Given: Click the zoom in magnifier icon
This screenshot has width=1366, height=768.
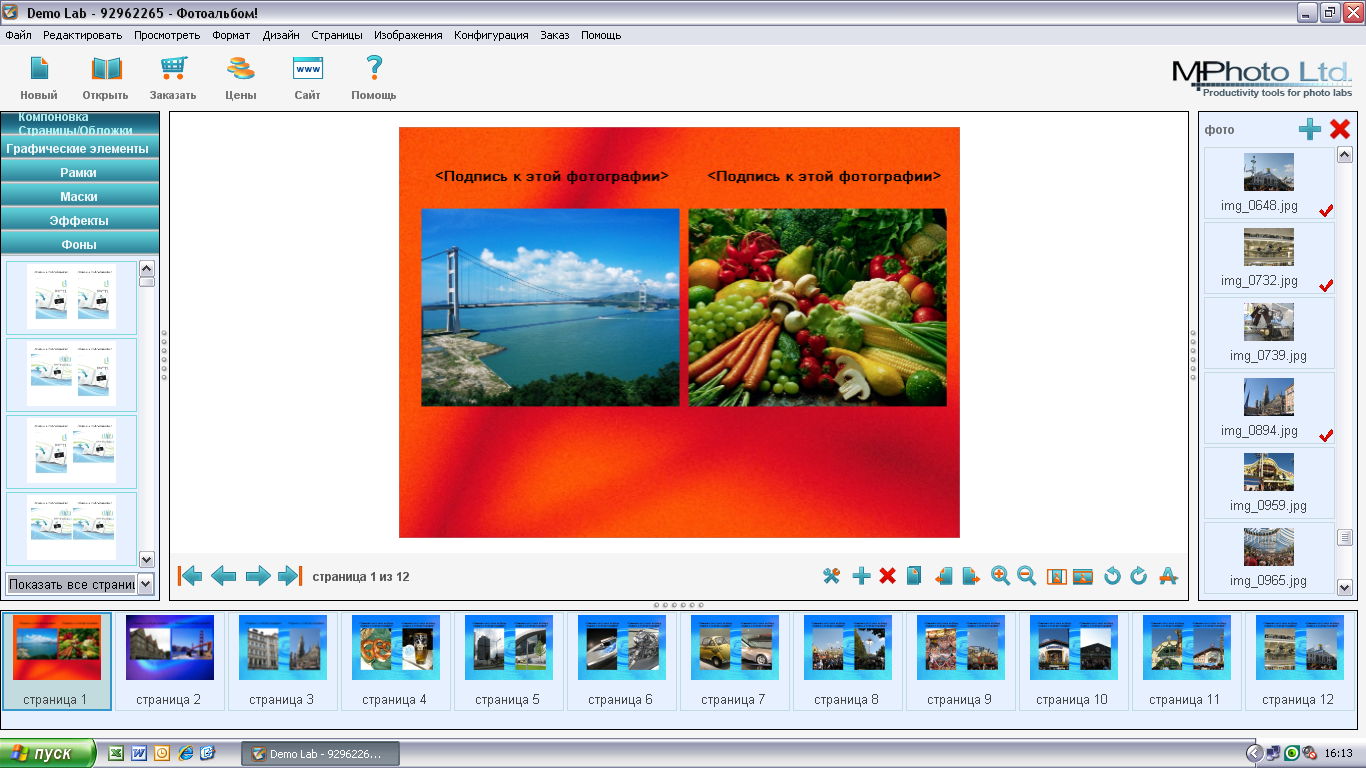Looking at the screenshot, I should tap(999, 576).
